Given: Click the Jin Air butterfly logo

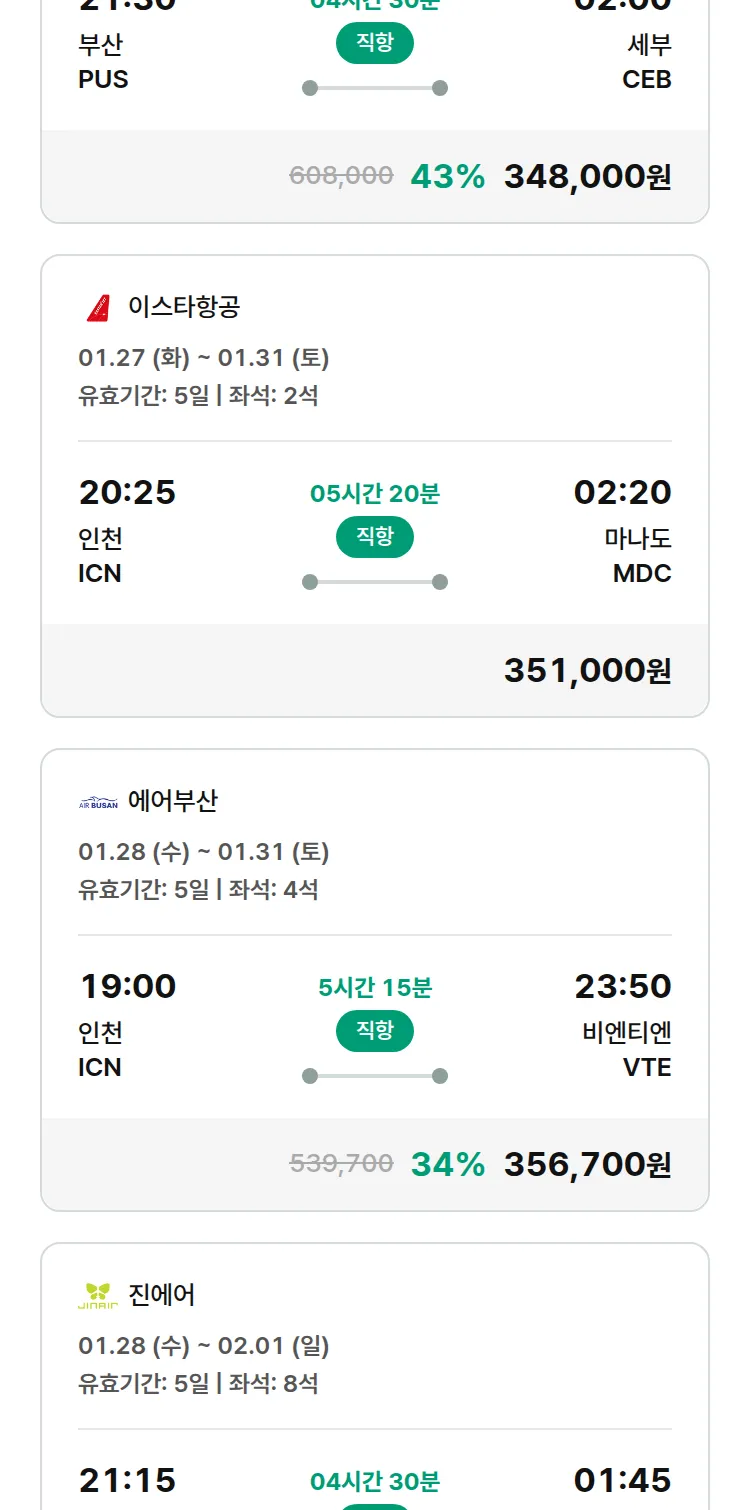Looking at the screenshot, I should point(98,1296).
